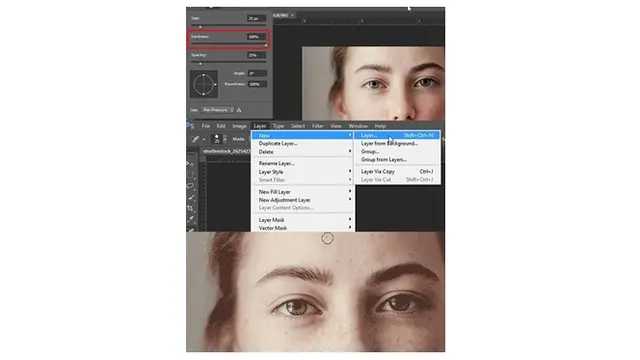Choose Layer from Background in submenu

tap(397, 144)
